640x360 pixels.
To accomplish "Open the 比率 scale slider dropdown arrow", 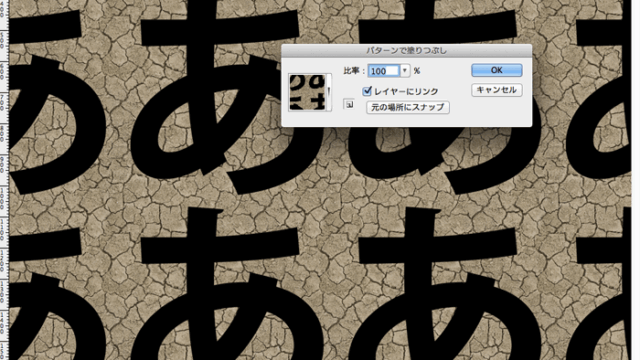I will pyautogui.click(x=404, y=71).
